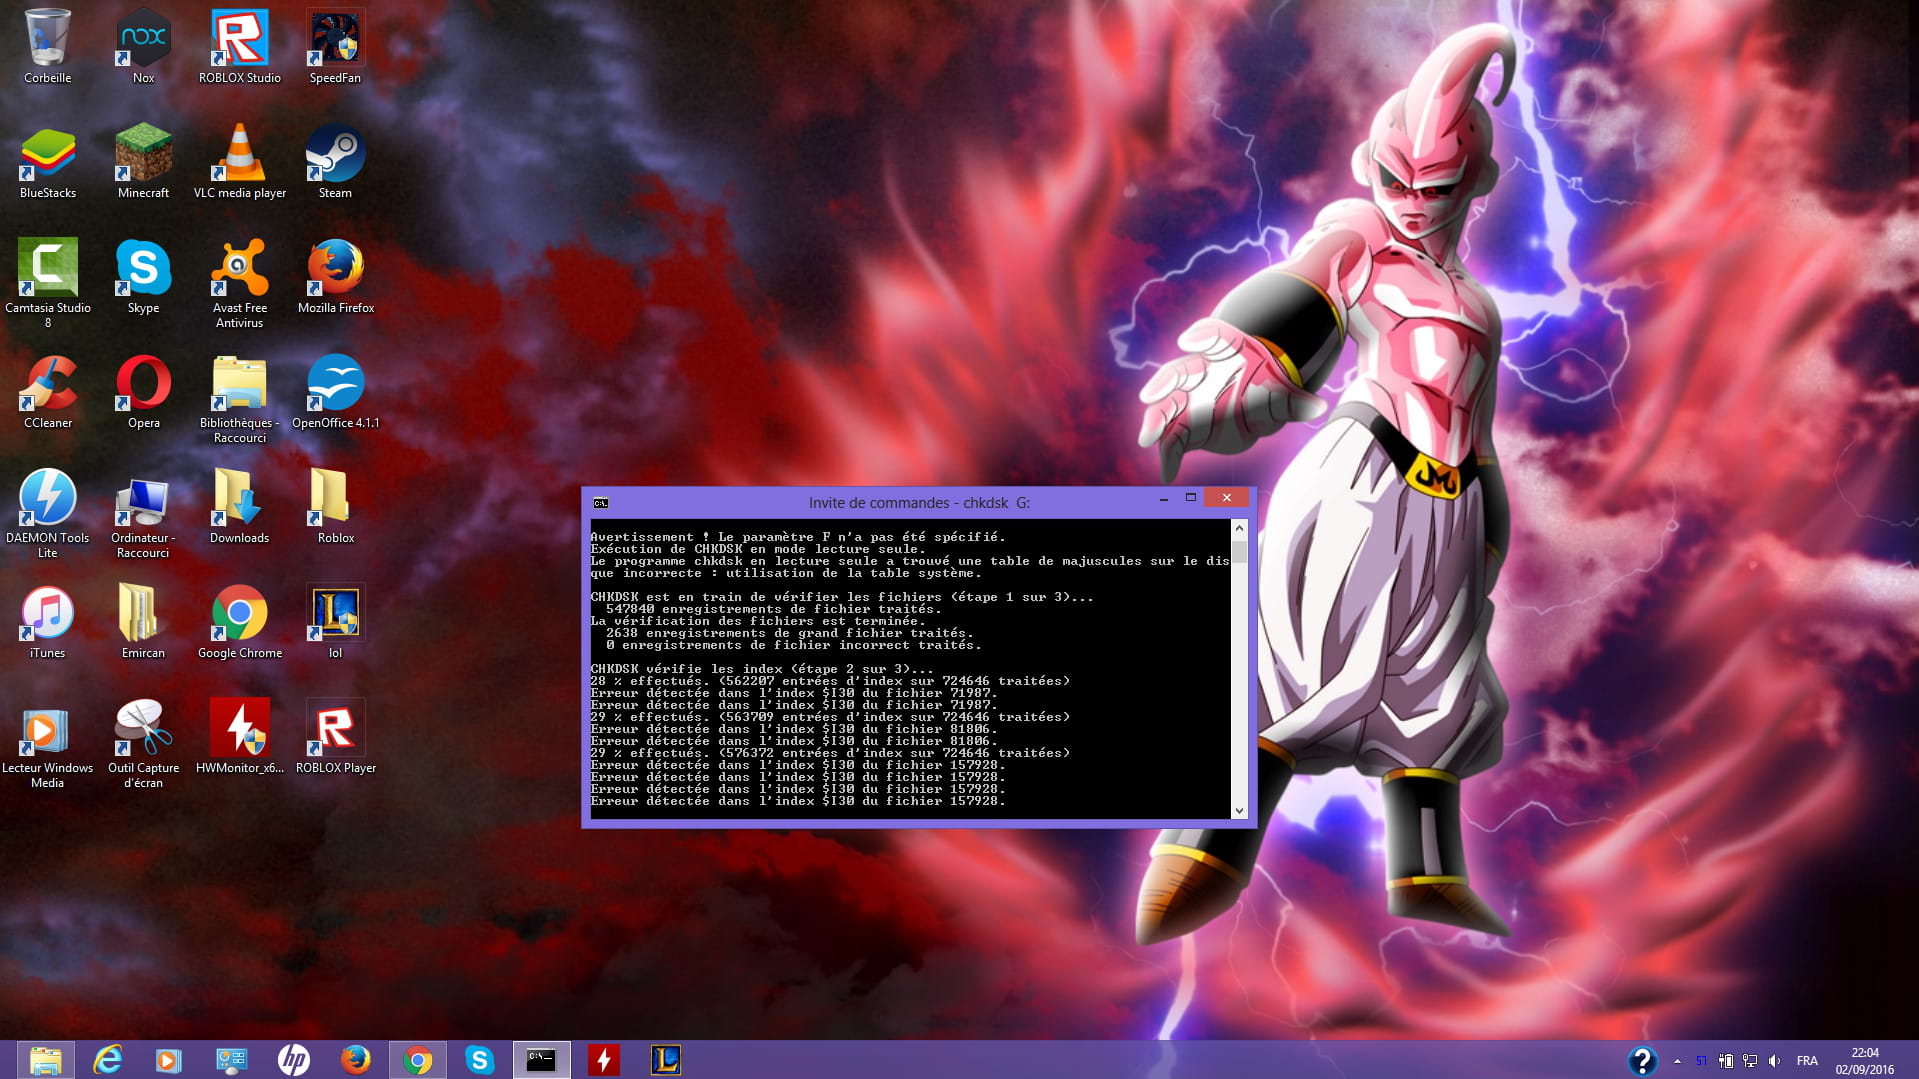Select the Google Chrome desktop shortcut
This screenshot has height=1079, width=1919.
239,621
